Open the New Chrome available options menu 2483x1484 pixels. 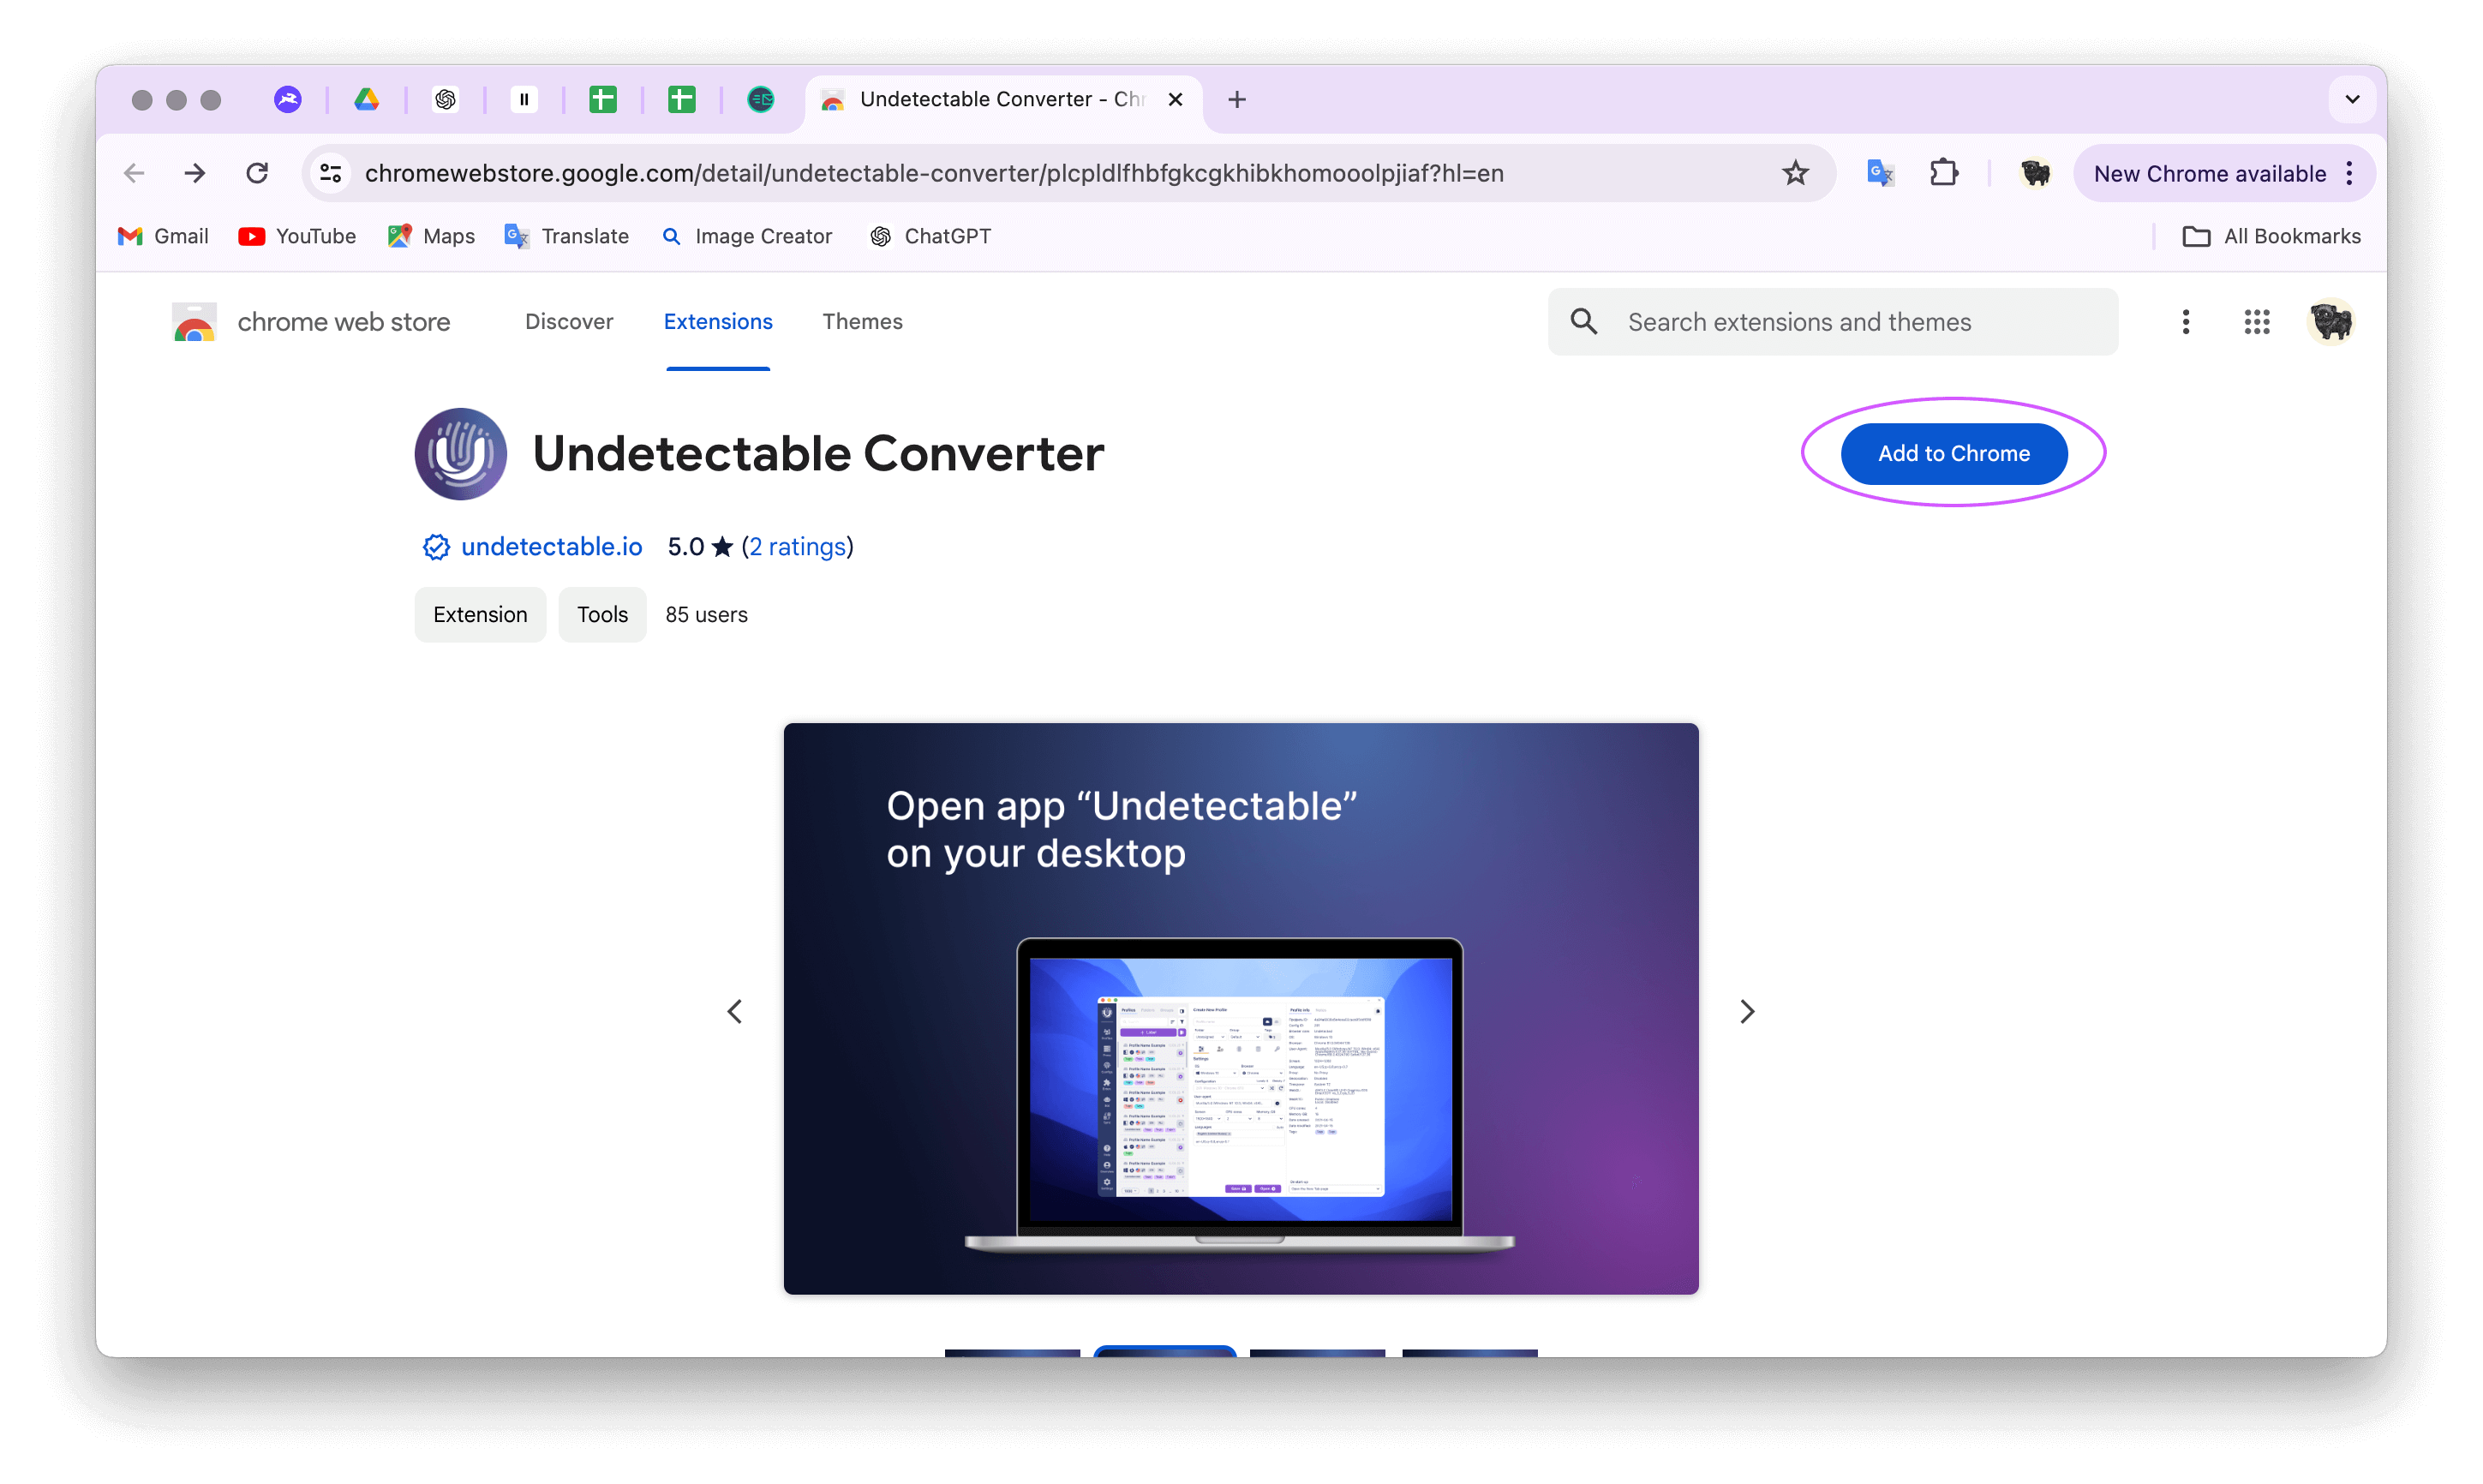[2349, 172]
